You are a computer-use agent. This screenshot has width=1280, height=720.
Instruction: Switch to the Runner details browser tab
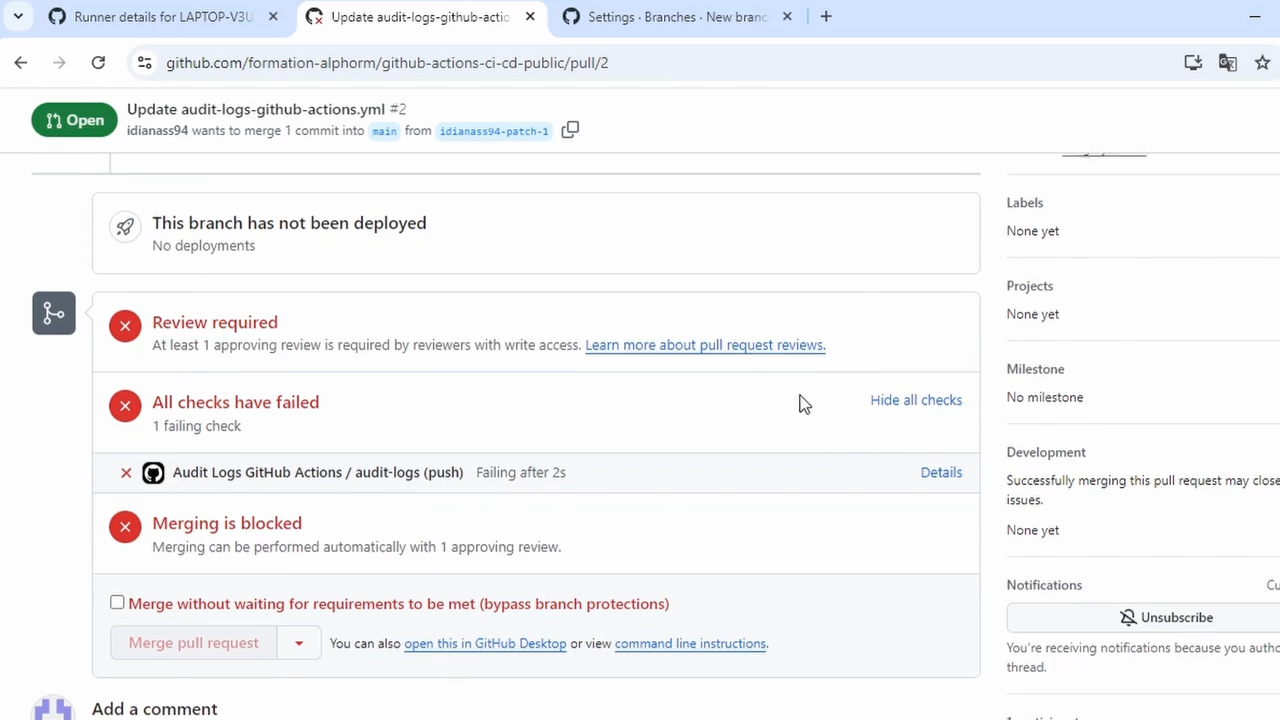(x=160, y=16)
